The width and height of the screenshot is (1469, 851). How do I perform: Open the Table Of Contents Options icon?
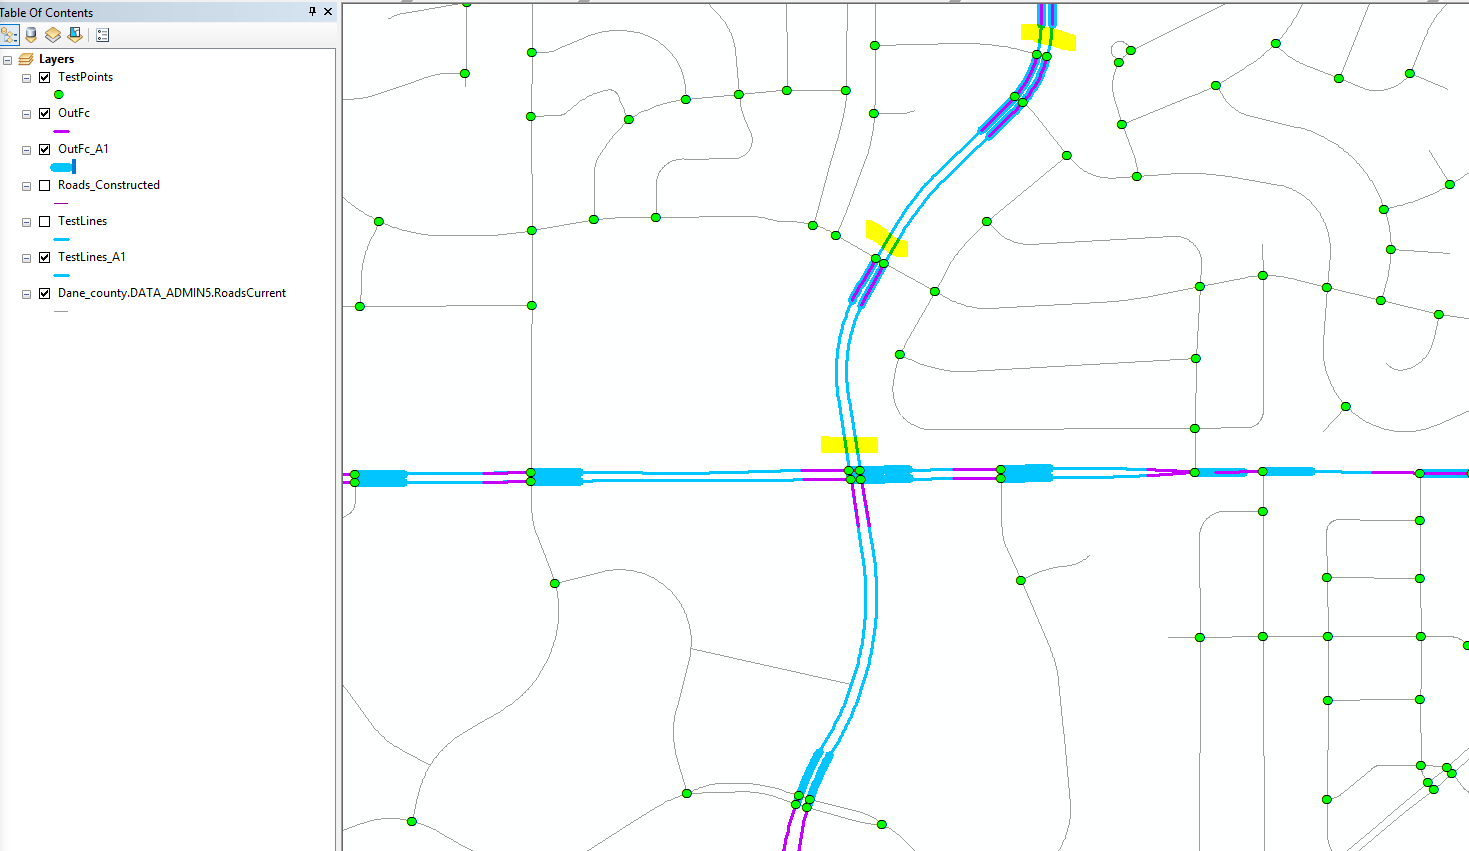click(x=101, y=34)
